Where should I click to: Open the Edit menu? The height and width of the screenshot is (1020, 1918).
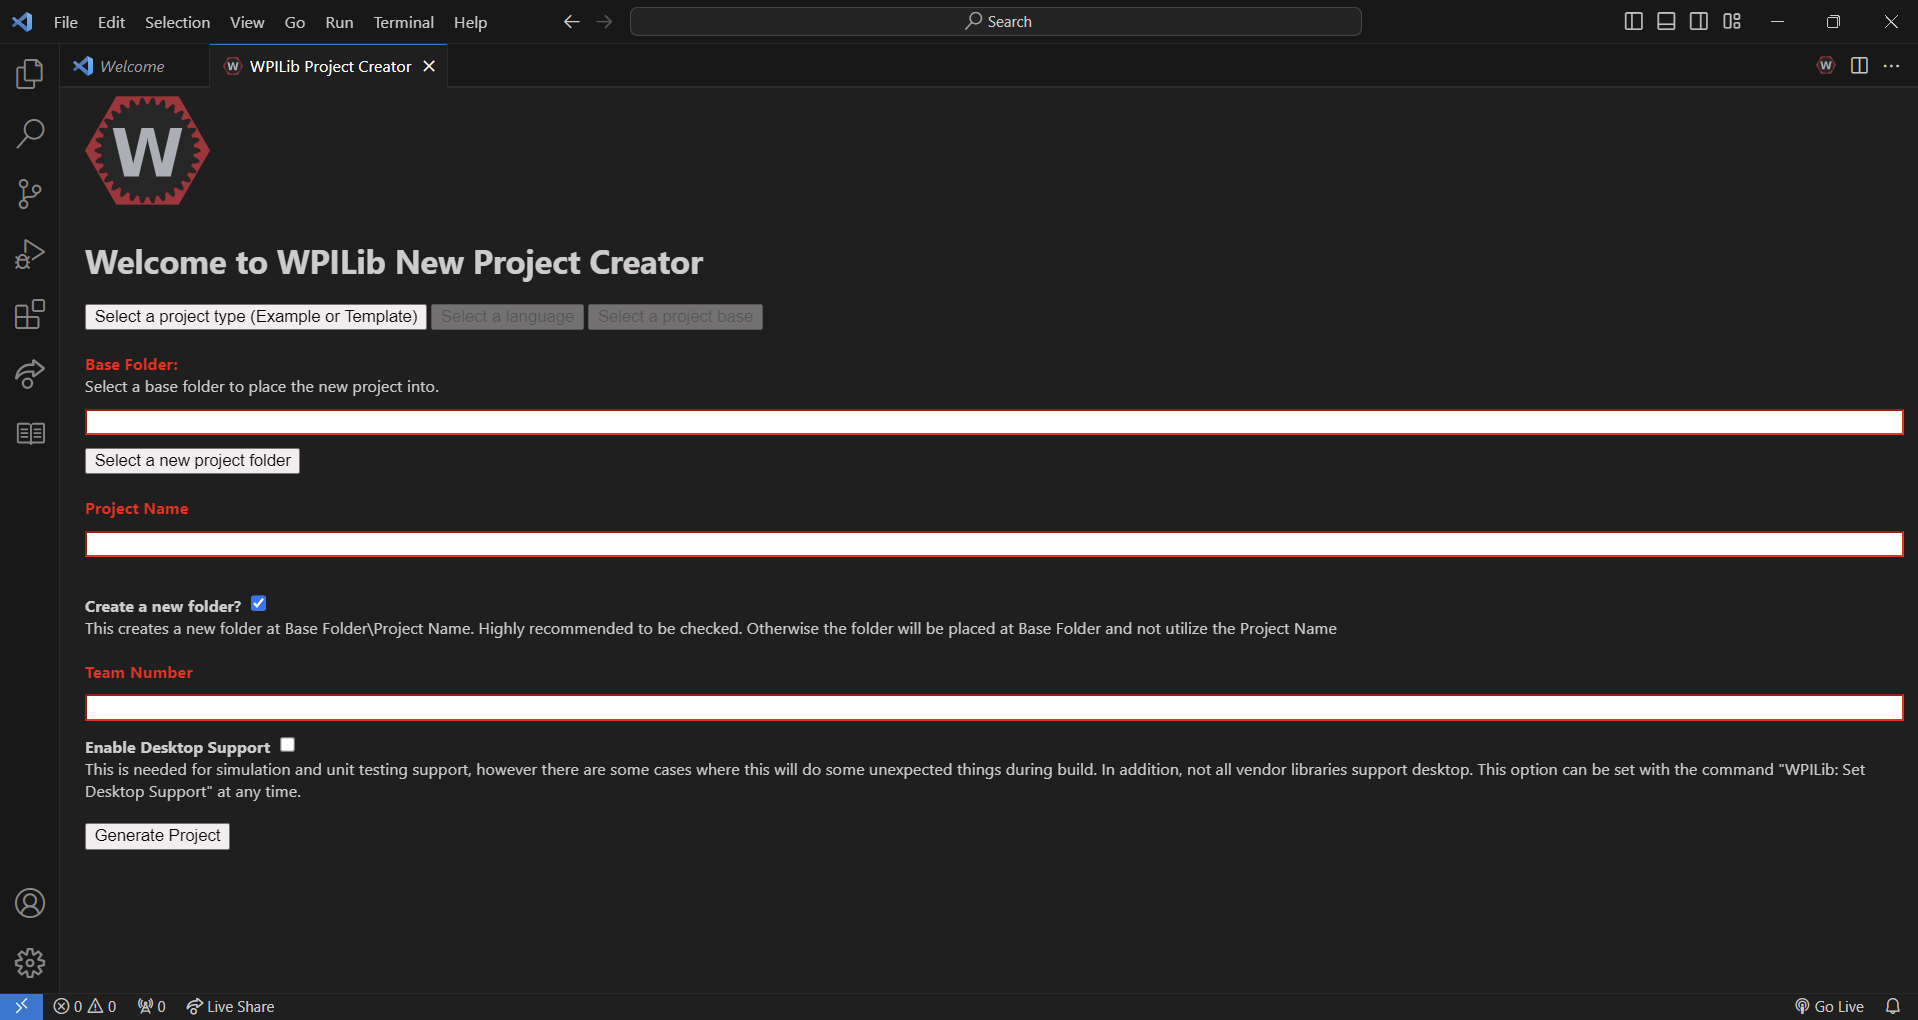tap(111, 22)
